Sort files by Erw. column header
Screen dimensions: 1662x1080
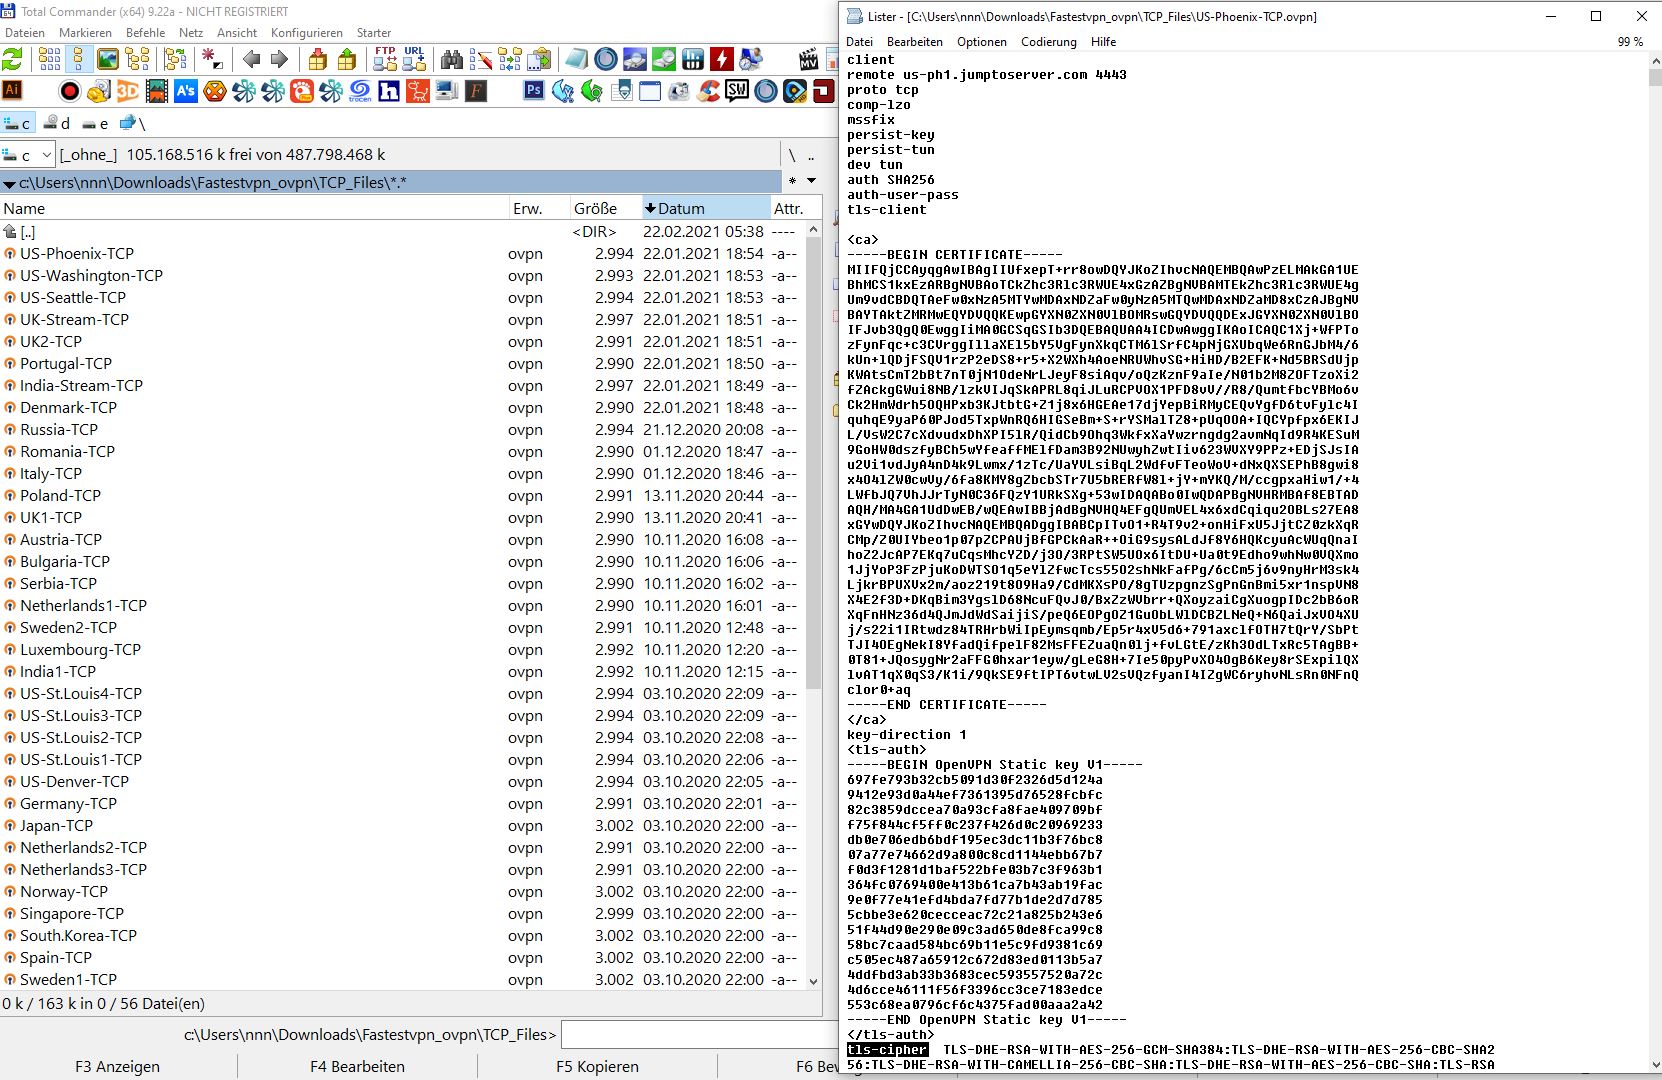coord(540,208)
